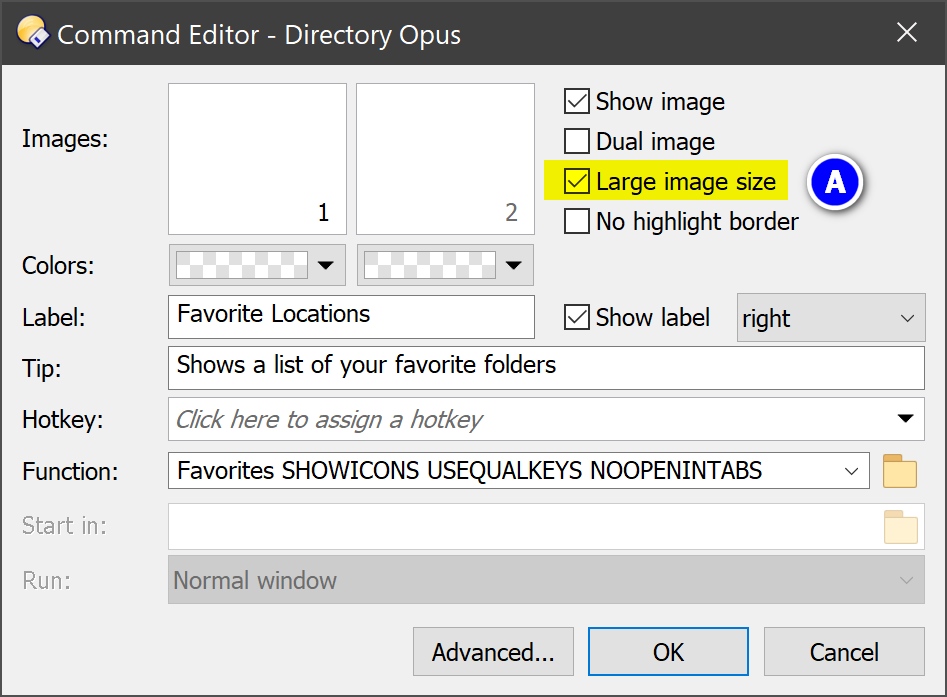Open the first Colors dropdown
947x697 pixels.
click(x=257, y=265)
